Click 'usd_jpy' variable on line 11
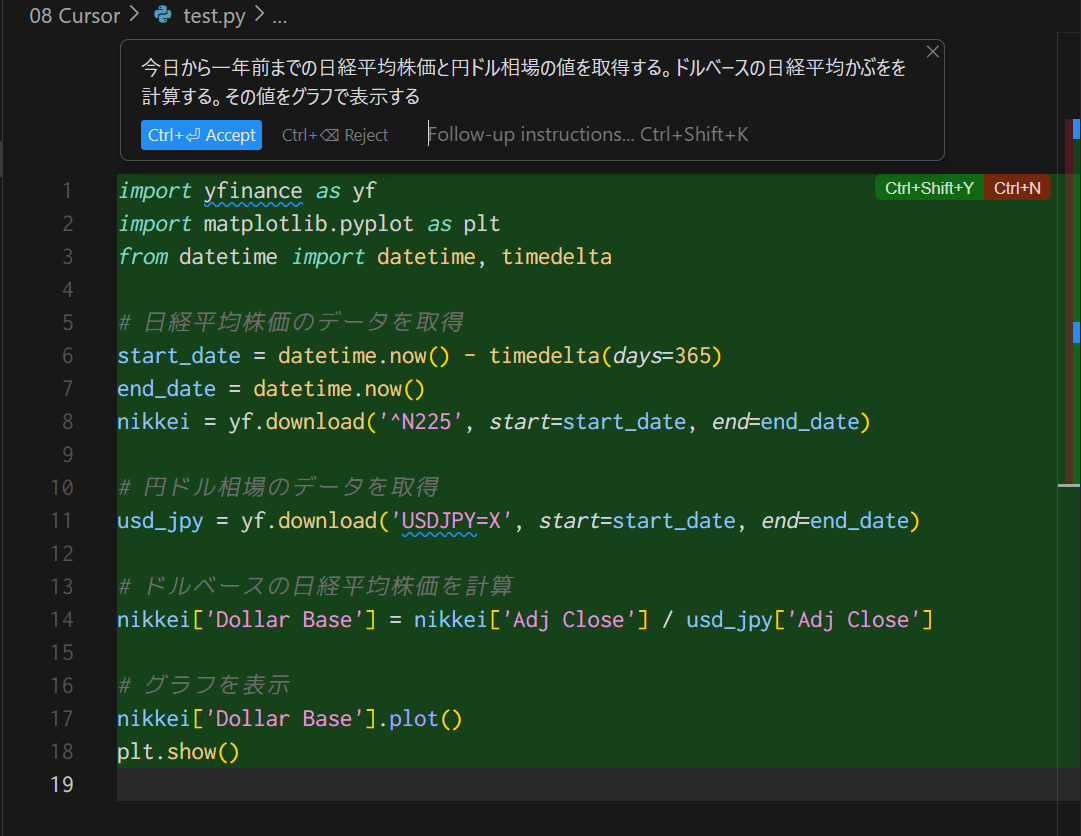 [x=160, y=521]
